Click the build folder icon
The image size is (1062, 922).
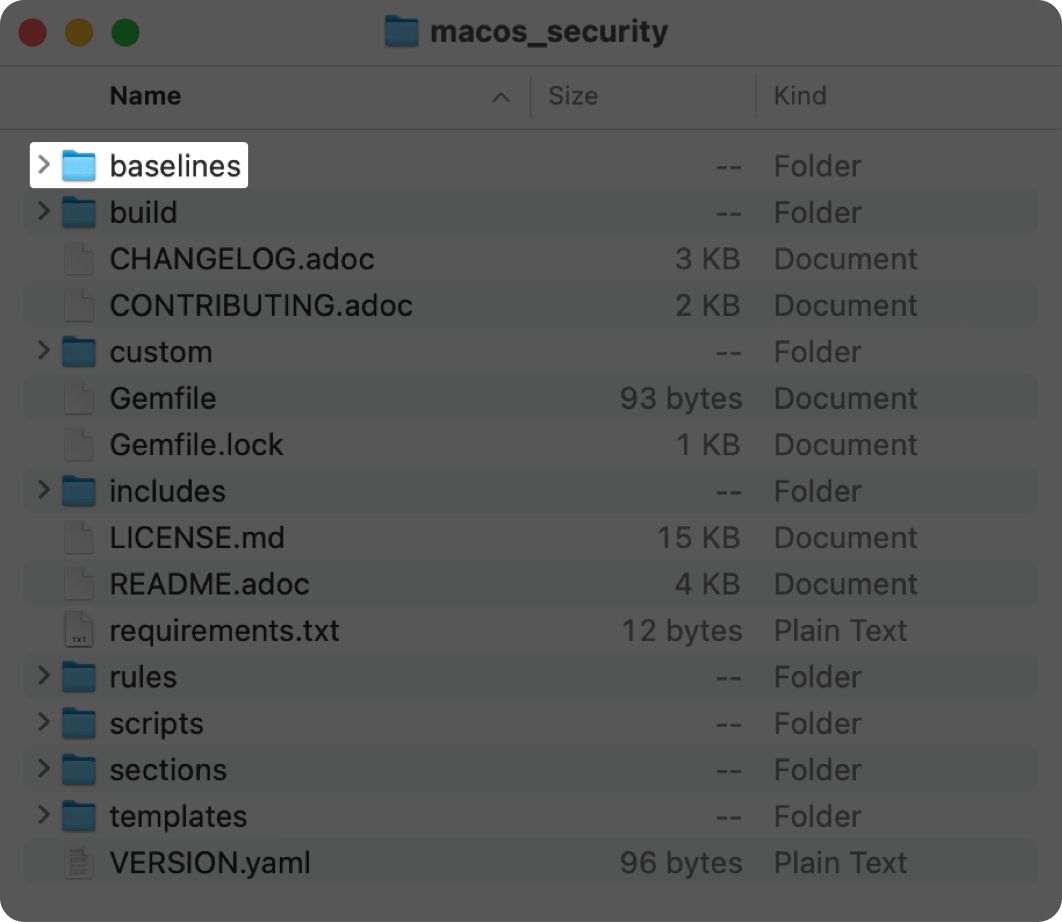[x=79, y=212]
